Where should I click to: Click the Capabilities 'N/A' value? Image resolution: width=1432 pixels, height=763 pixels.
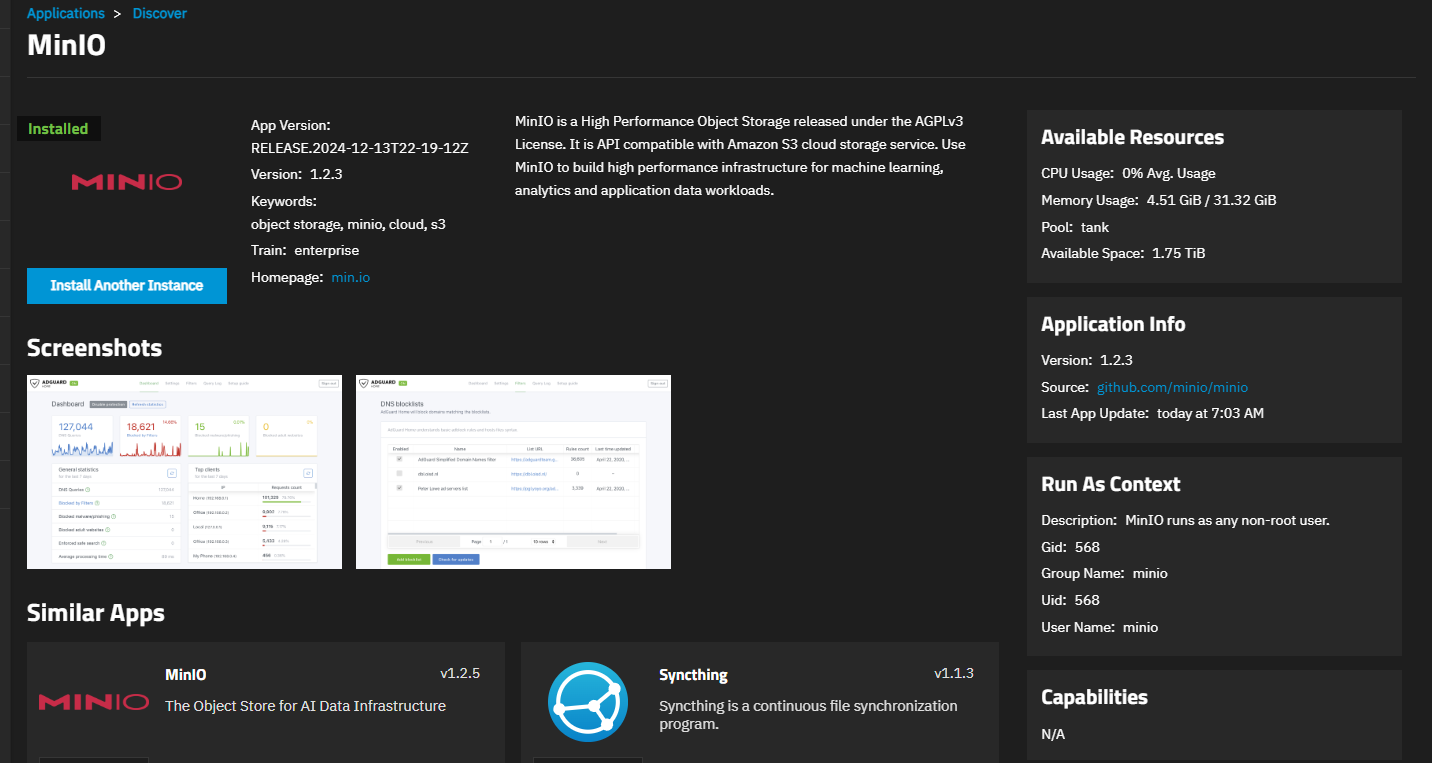(x=1053, y=734)
